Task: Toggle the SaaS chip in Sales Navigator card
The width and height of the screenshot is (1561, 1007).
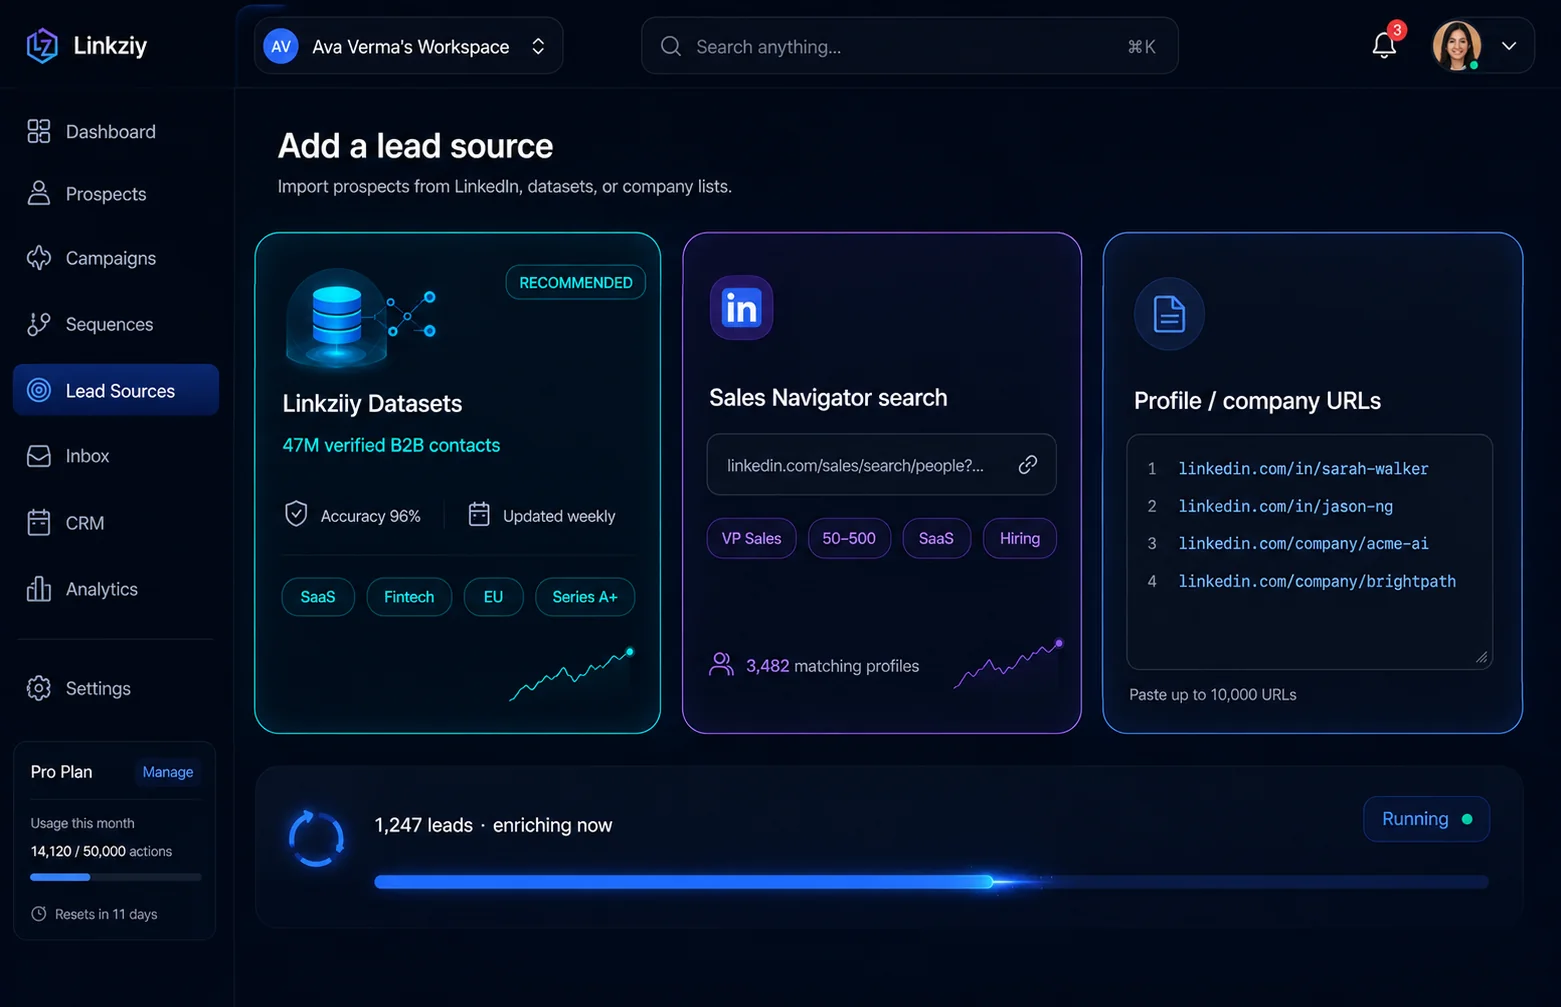Action: pyautogui.click(x=936, y=538)
